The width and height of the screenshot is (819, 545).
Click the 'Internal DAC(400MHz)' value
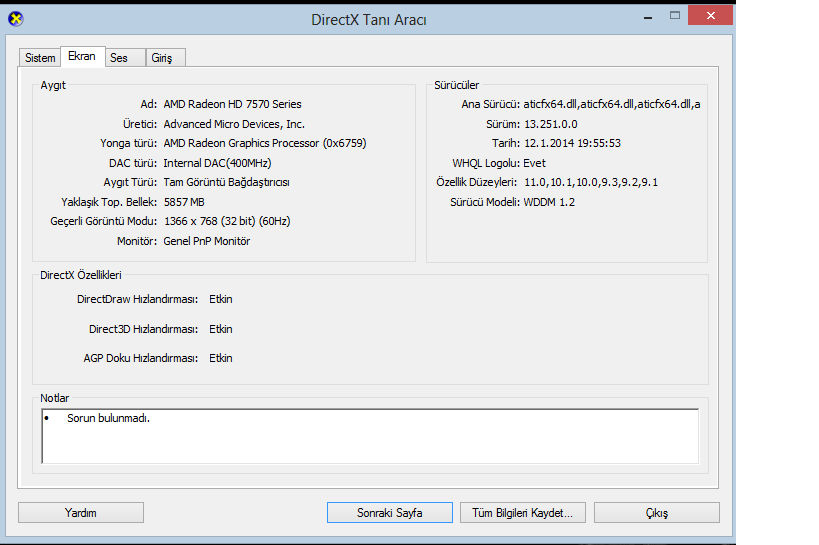(217, 163)
